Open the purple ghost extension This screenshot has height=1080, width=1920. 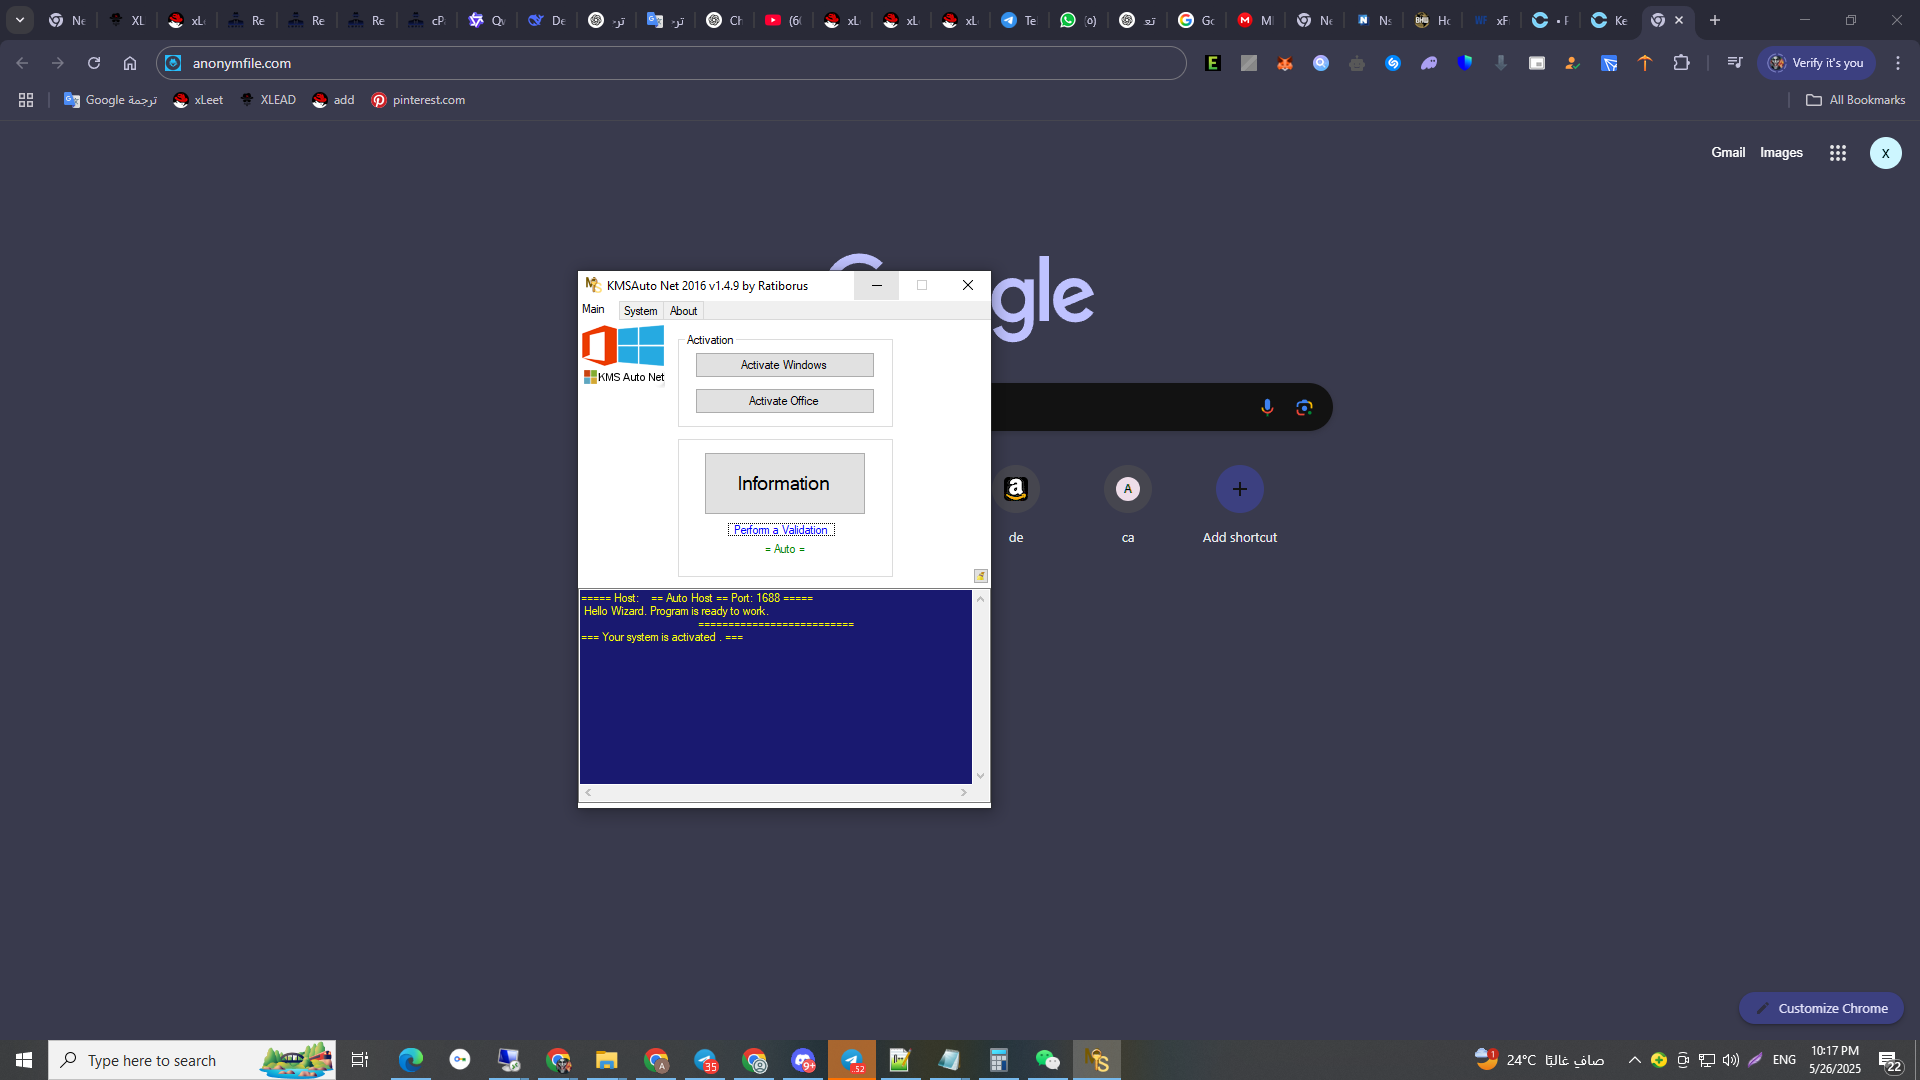point(1429,63)
